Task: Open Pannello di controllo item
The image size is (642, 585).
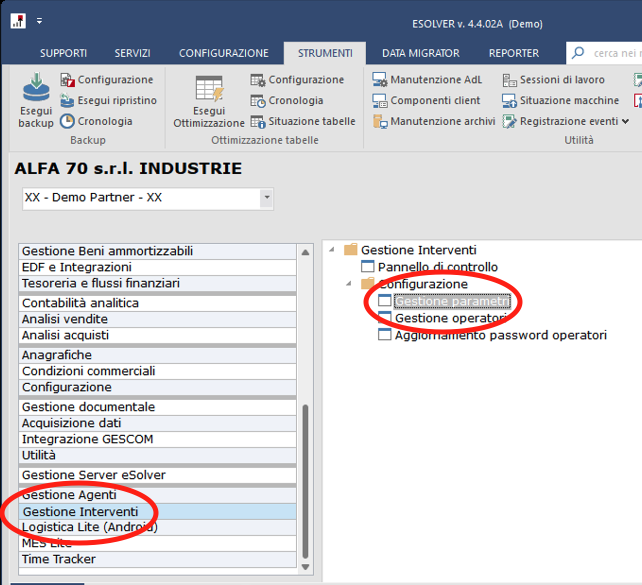Action: 437,267
